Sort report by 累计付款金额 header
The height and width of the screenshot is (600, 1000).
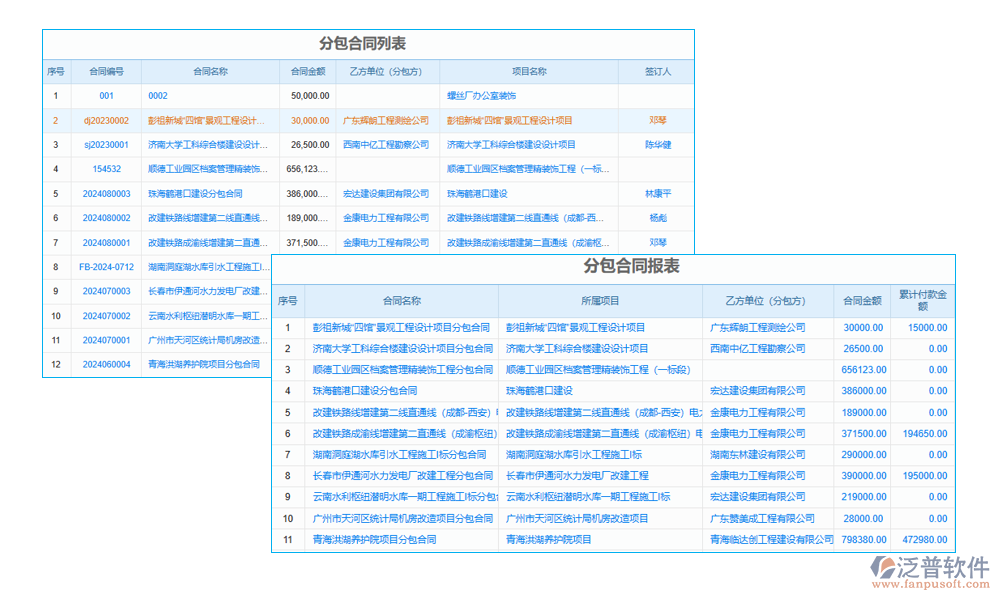tap(922, 300)
